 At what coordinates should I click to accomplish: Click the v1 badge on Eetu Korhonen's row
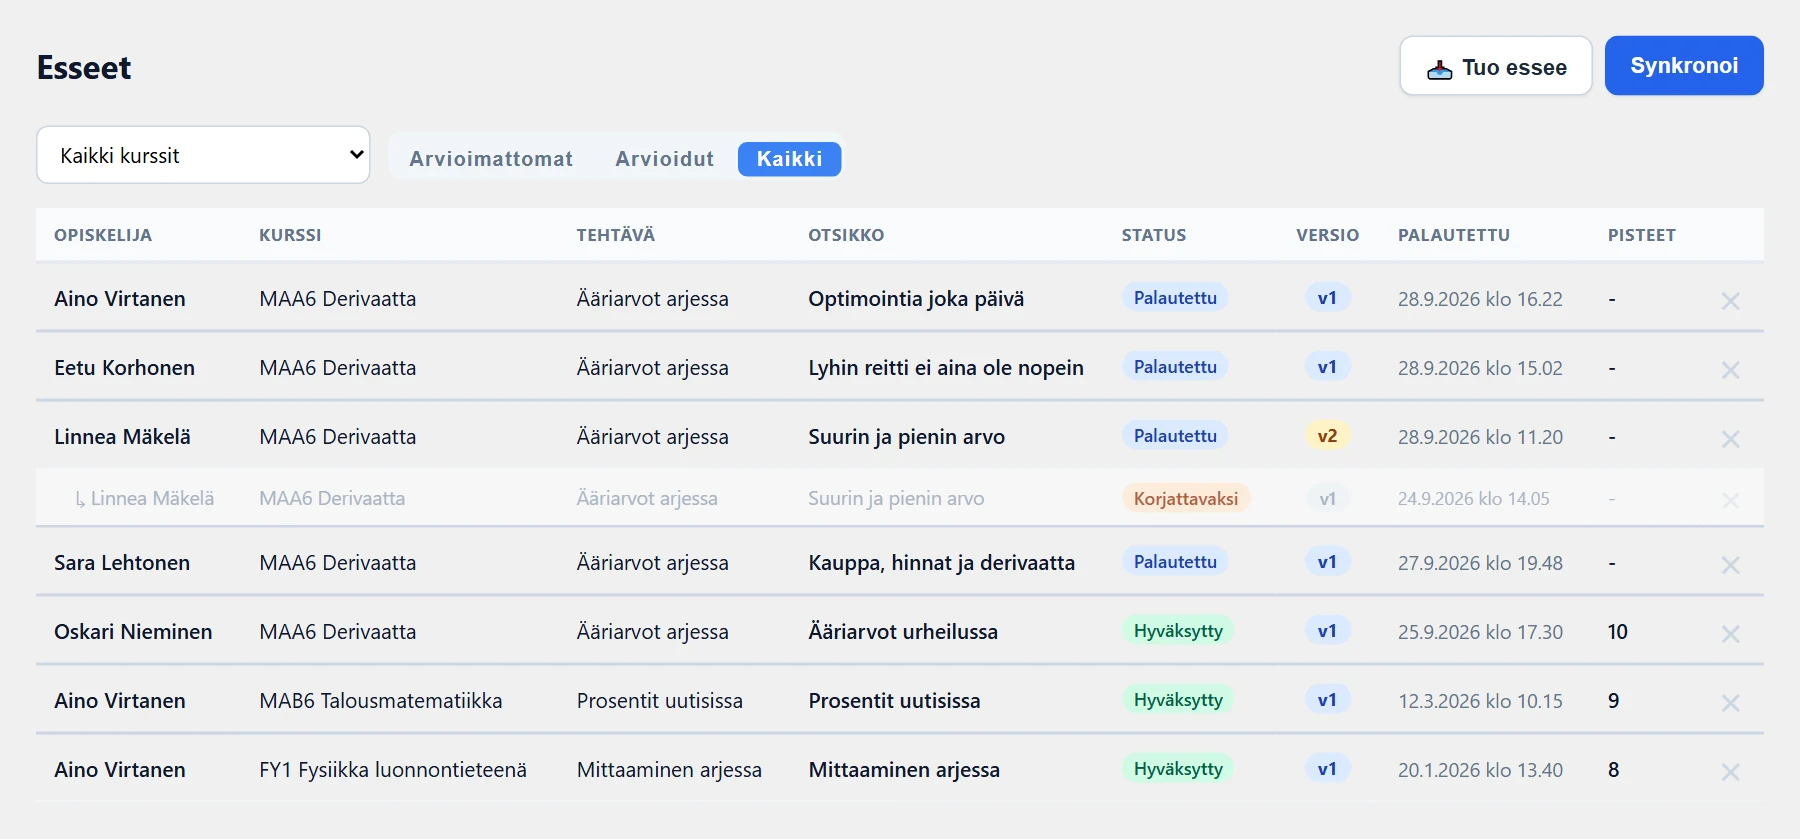(1327, 367)
